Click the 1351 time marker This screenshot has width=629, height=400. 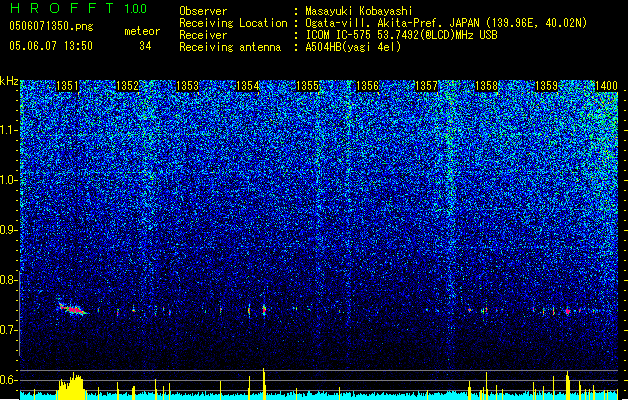tap(67, 86)
